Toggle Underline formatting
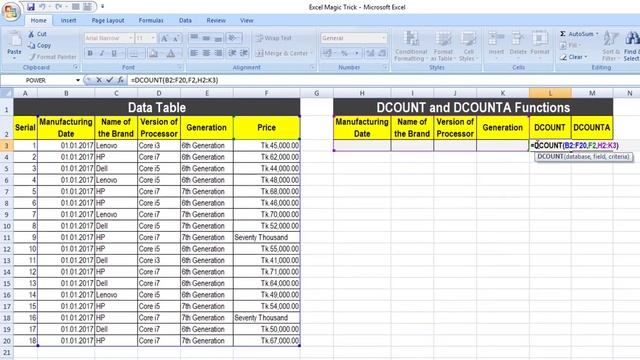Screen dimensions: 640x360 (114, 53)
